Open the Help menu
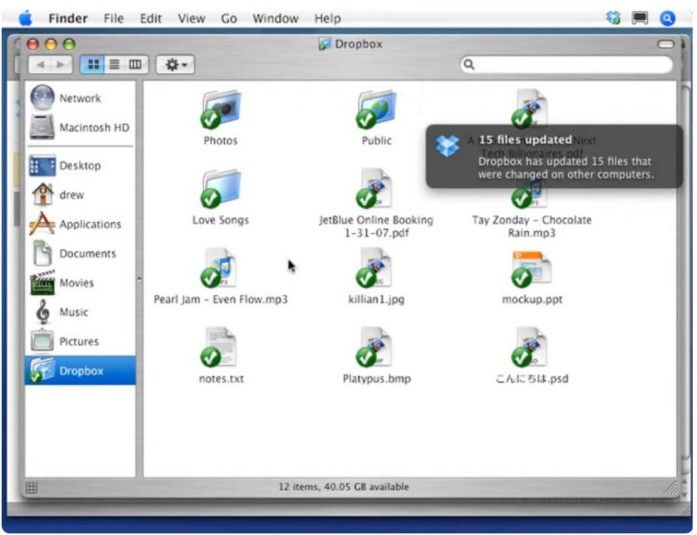This screenshot has height=535, width=697. click(x=328, y=19)
